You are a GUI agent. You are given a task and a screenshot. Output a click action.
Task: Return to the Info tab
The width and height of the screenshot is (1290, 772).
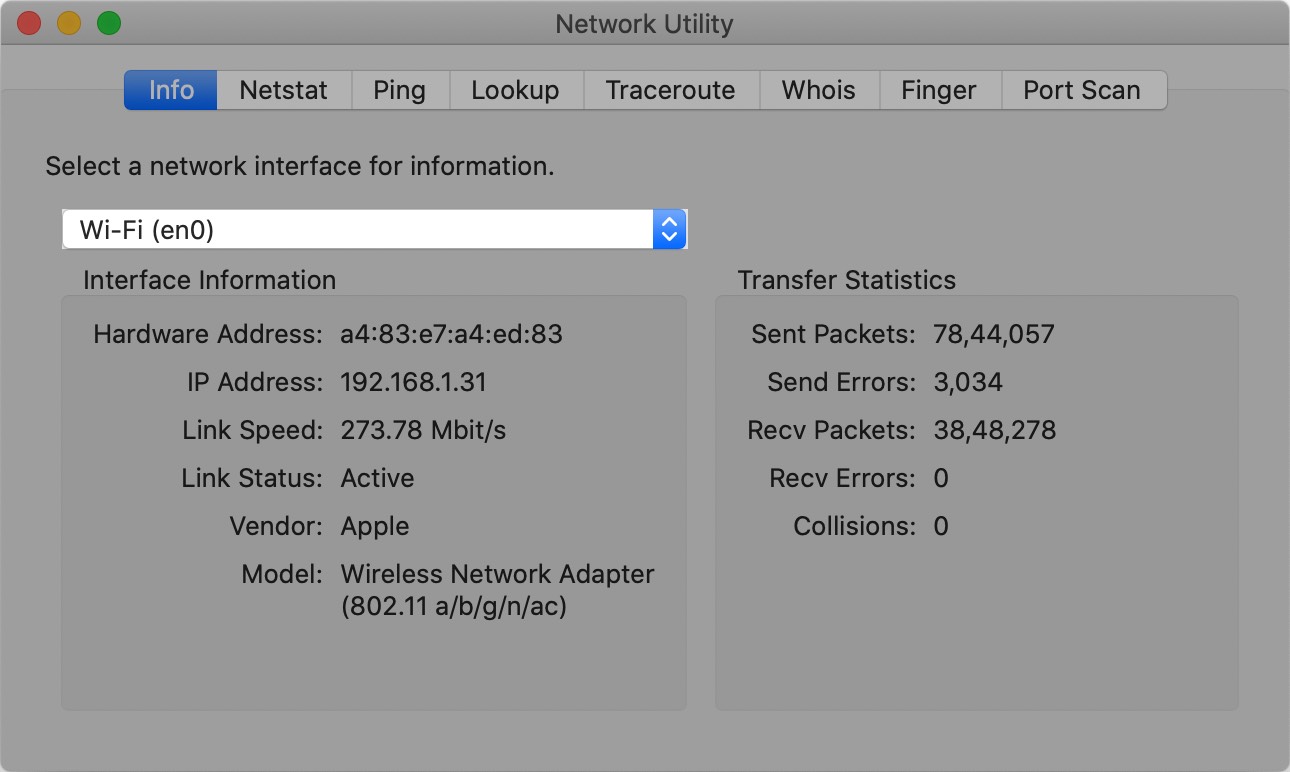[169, 90]
